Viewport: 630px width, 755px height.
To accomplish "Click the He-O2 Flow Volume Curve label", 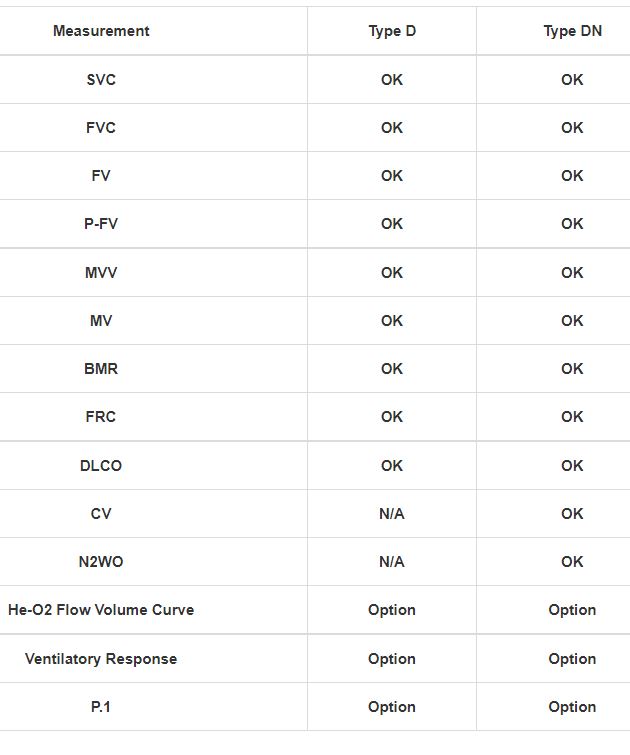I will pyautogui.click(x=101, y=609).
